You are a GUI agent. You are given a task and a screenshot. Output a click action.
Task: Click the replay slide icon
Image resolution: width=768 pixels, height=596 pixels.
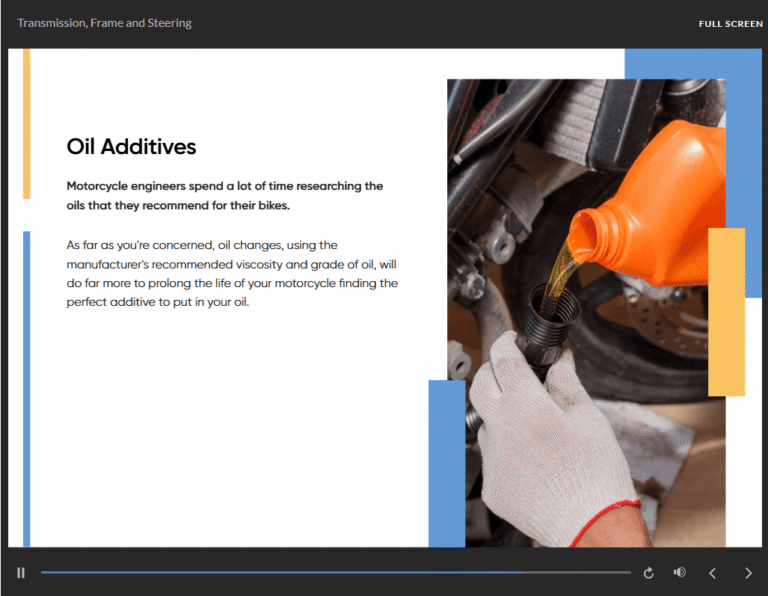coord(648,573)
